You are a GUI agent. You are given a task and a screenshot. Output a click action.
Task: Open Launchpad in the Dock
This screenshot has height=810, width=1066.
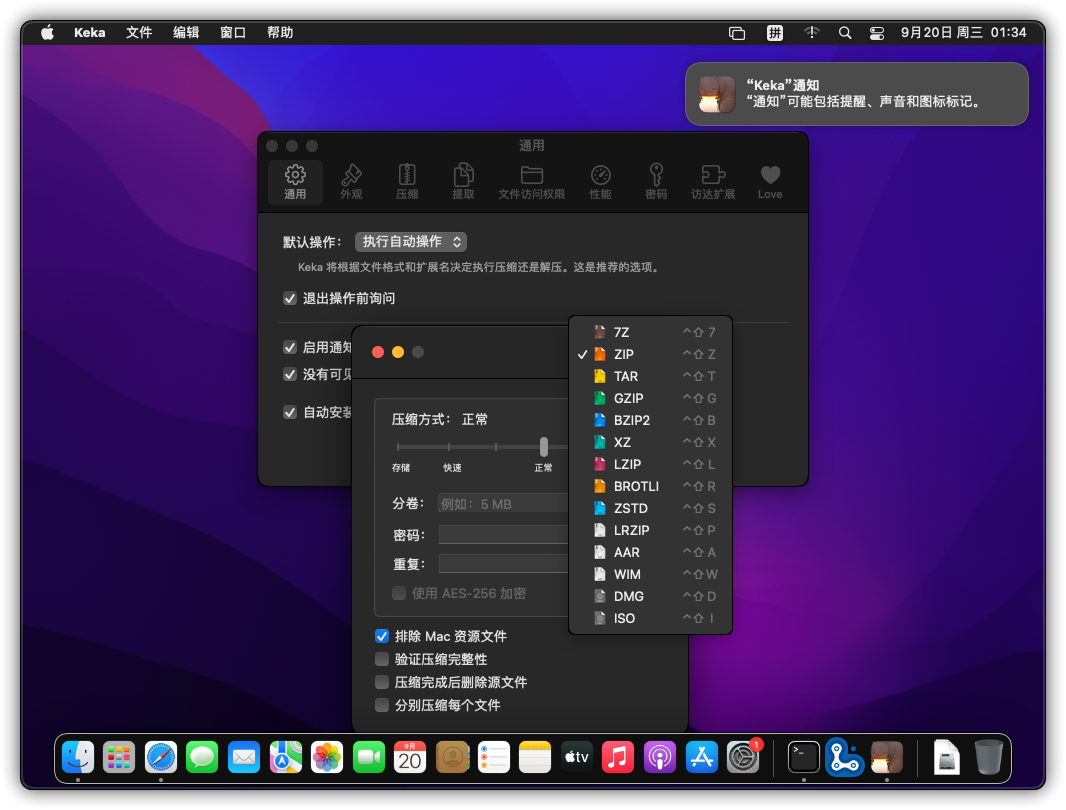[x=119, y=757]
